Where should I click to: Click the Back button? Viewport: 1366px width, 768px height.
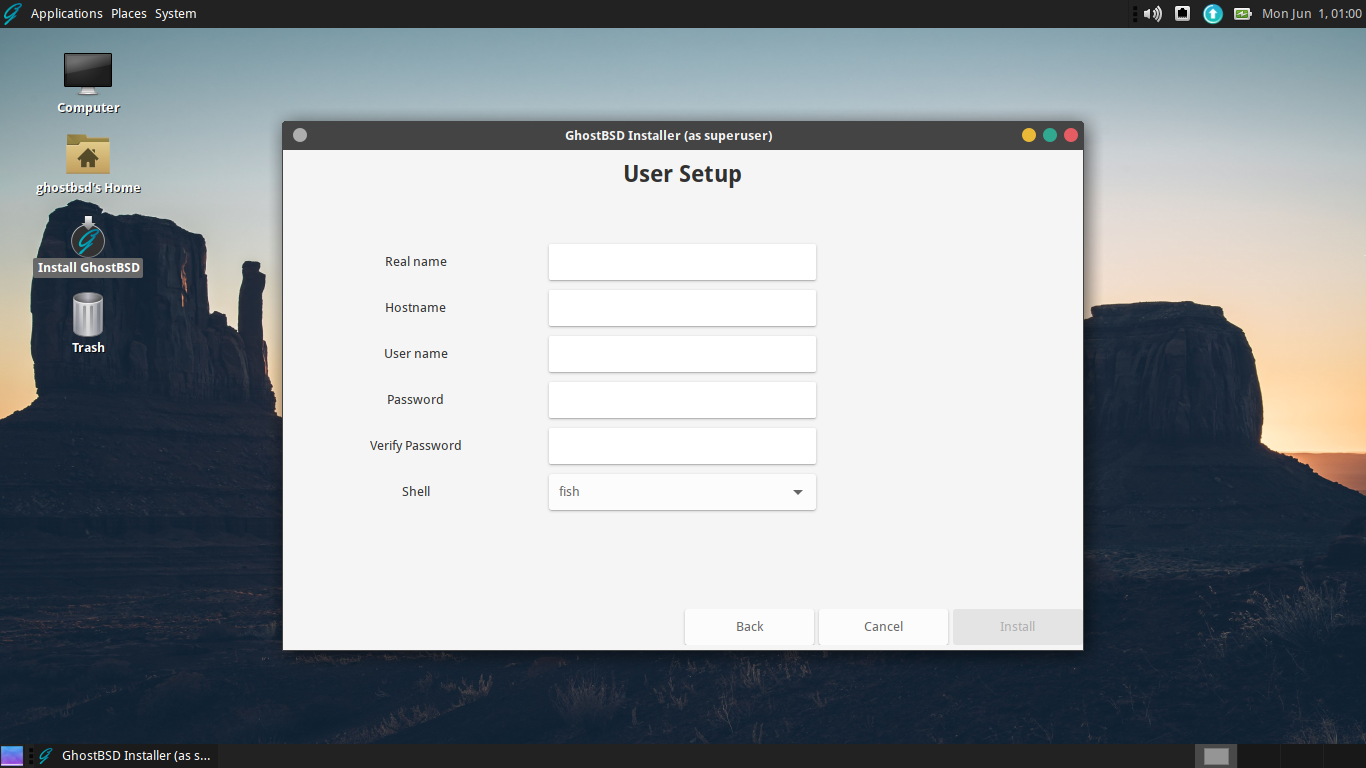749,627
